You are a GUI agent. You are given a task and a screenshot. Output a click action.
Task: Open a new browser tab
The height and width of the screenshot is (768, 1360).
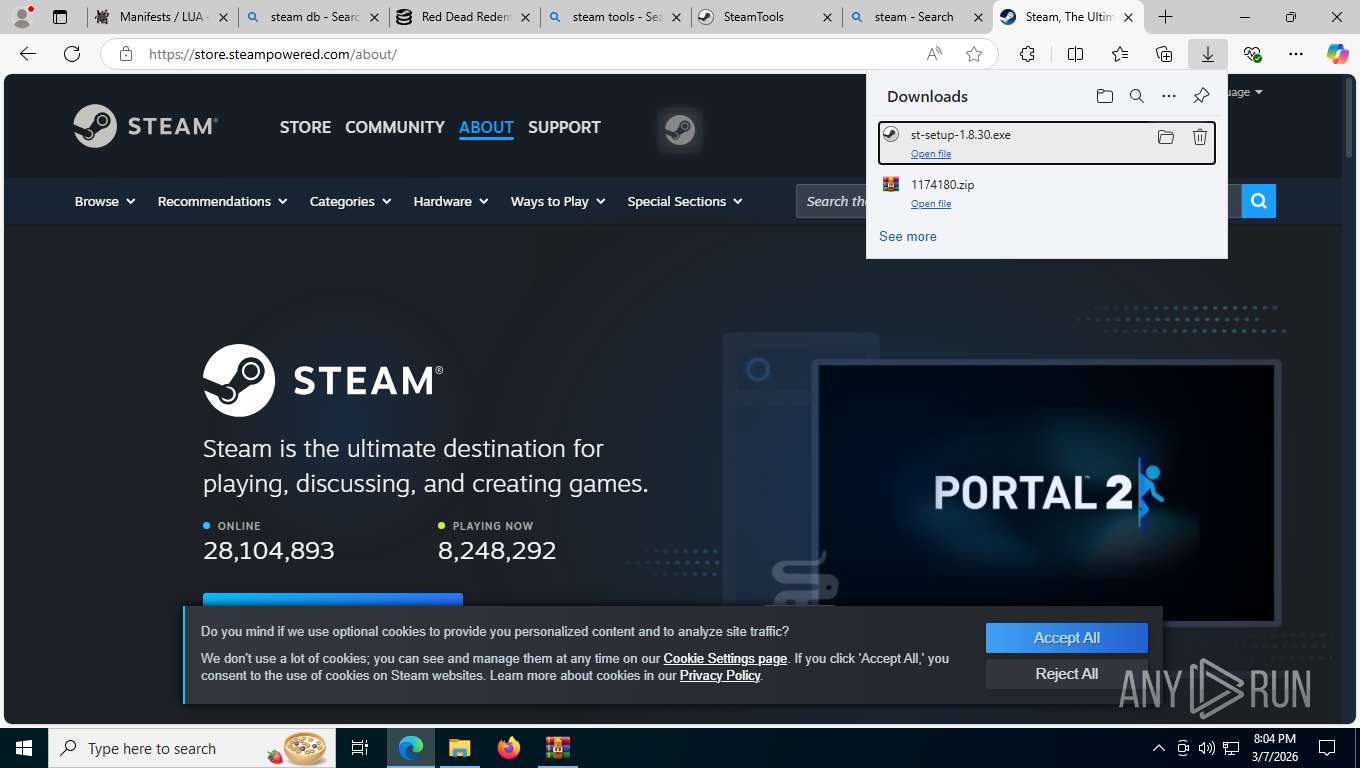click(1165, 17)
